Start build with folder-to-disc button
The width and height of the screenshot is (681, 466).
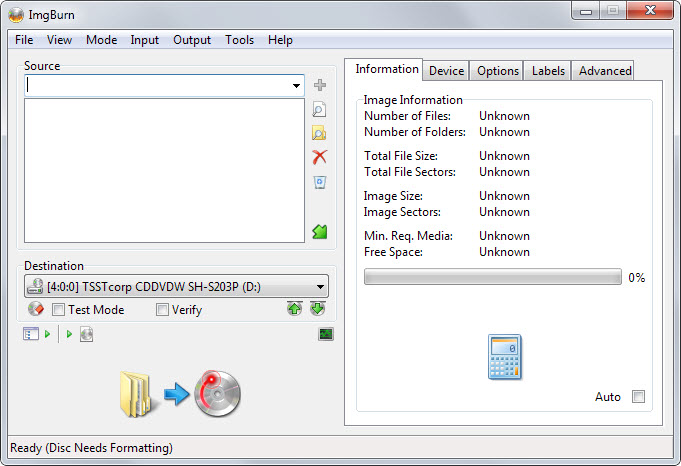(x=180, y=394)
